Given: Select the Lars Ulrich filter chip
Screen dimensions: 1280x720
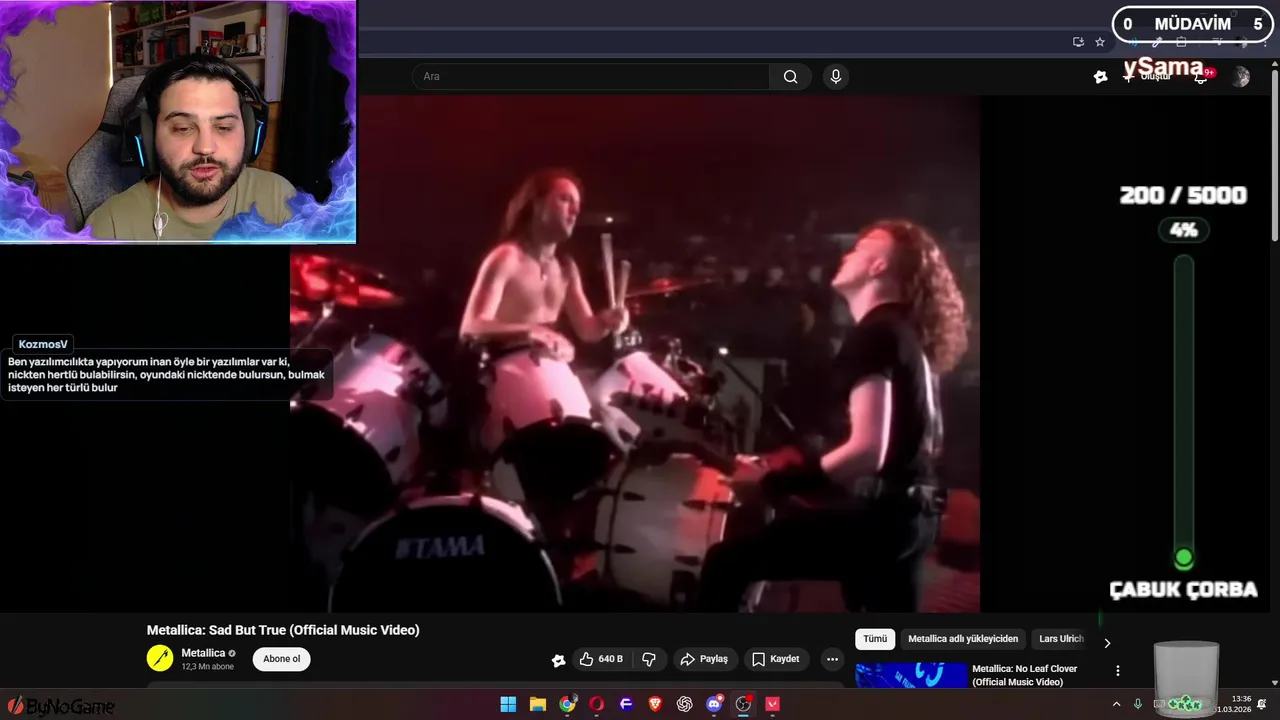Looking at the screenshot, I should [x=1061, y=639].
